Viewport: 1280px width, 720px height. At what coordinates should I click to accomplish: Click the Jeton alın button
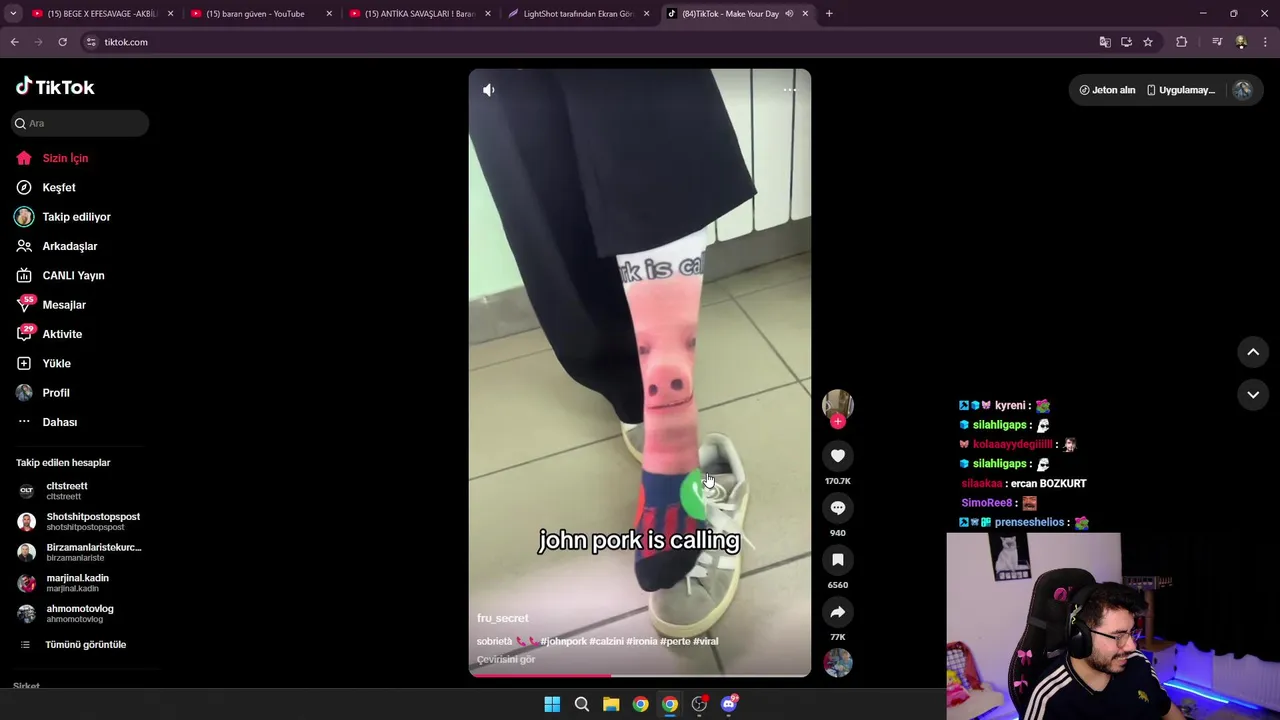[1107, 90]
